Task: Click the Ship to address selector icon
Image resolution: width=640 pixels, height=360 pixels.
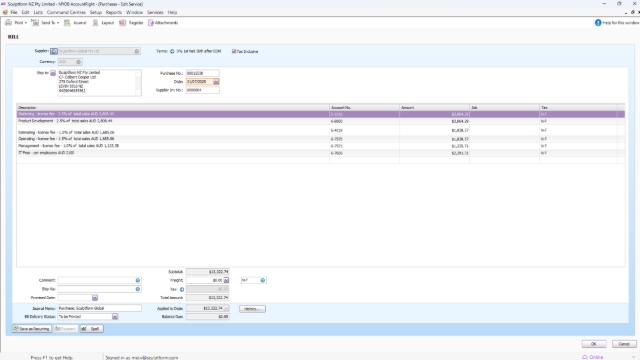Action: [53, 73]
